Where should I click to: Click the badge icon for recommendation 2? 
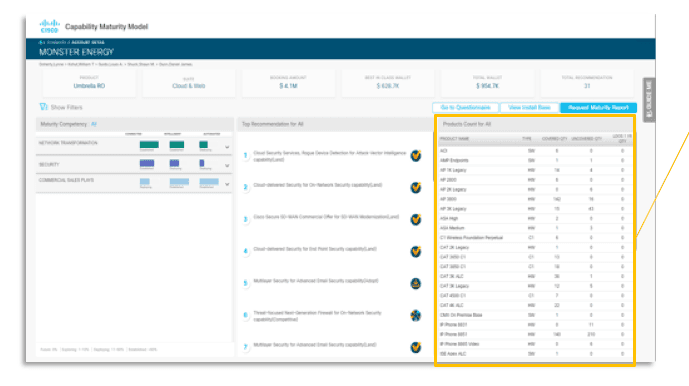click(416, 188)
